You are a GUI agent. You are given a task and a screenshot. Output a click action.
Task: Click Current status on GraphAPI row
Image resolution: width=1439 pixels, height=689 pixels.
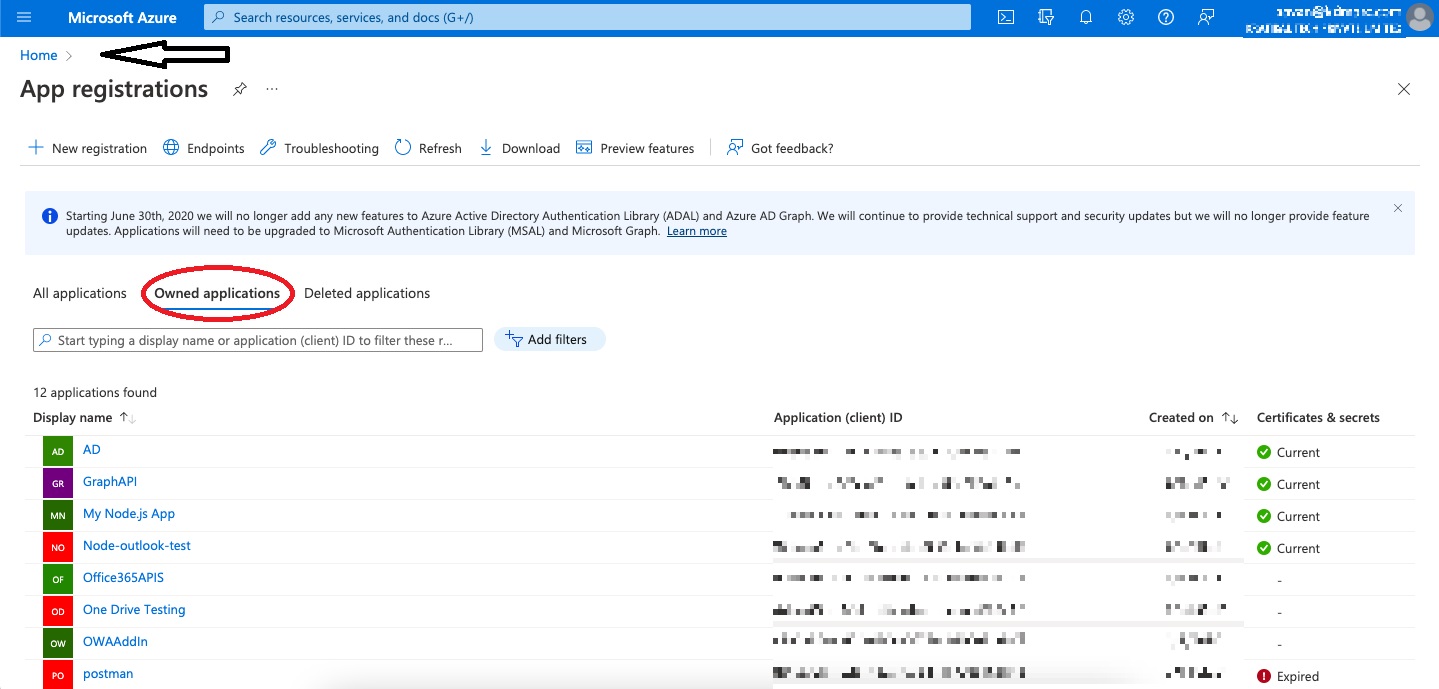1288,484
